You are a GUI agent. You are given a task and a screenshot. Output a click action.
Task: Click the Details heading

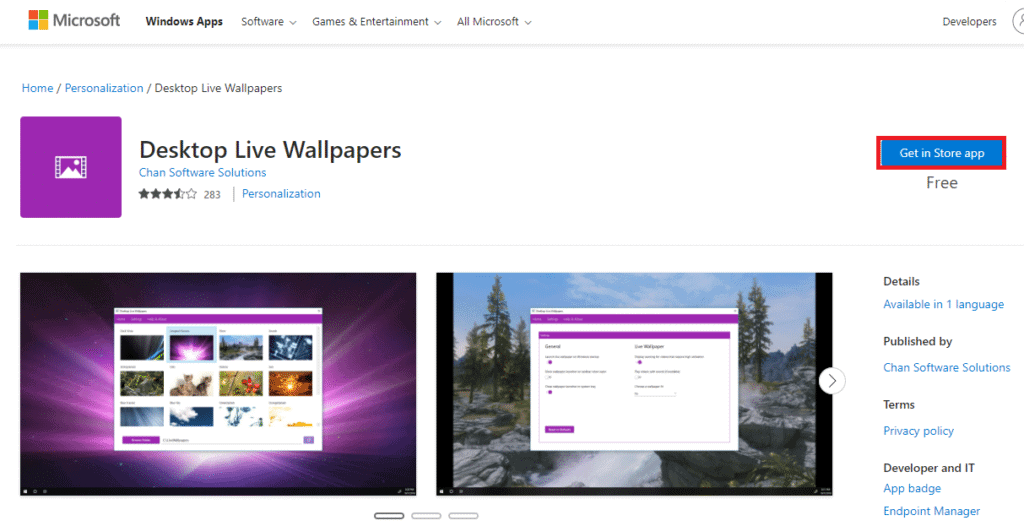click(x=901, y=282)
